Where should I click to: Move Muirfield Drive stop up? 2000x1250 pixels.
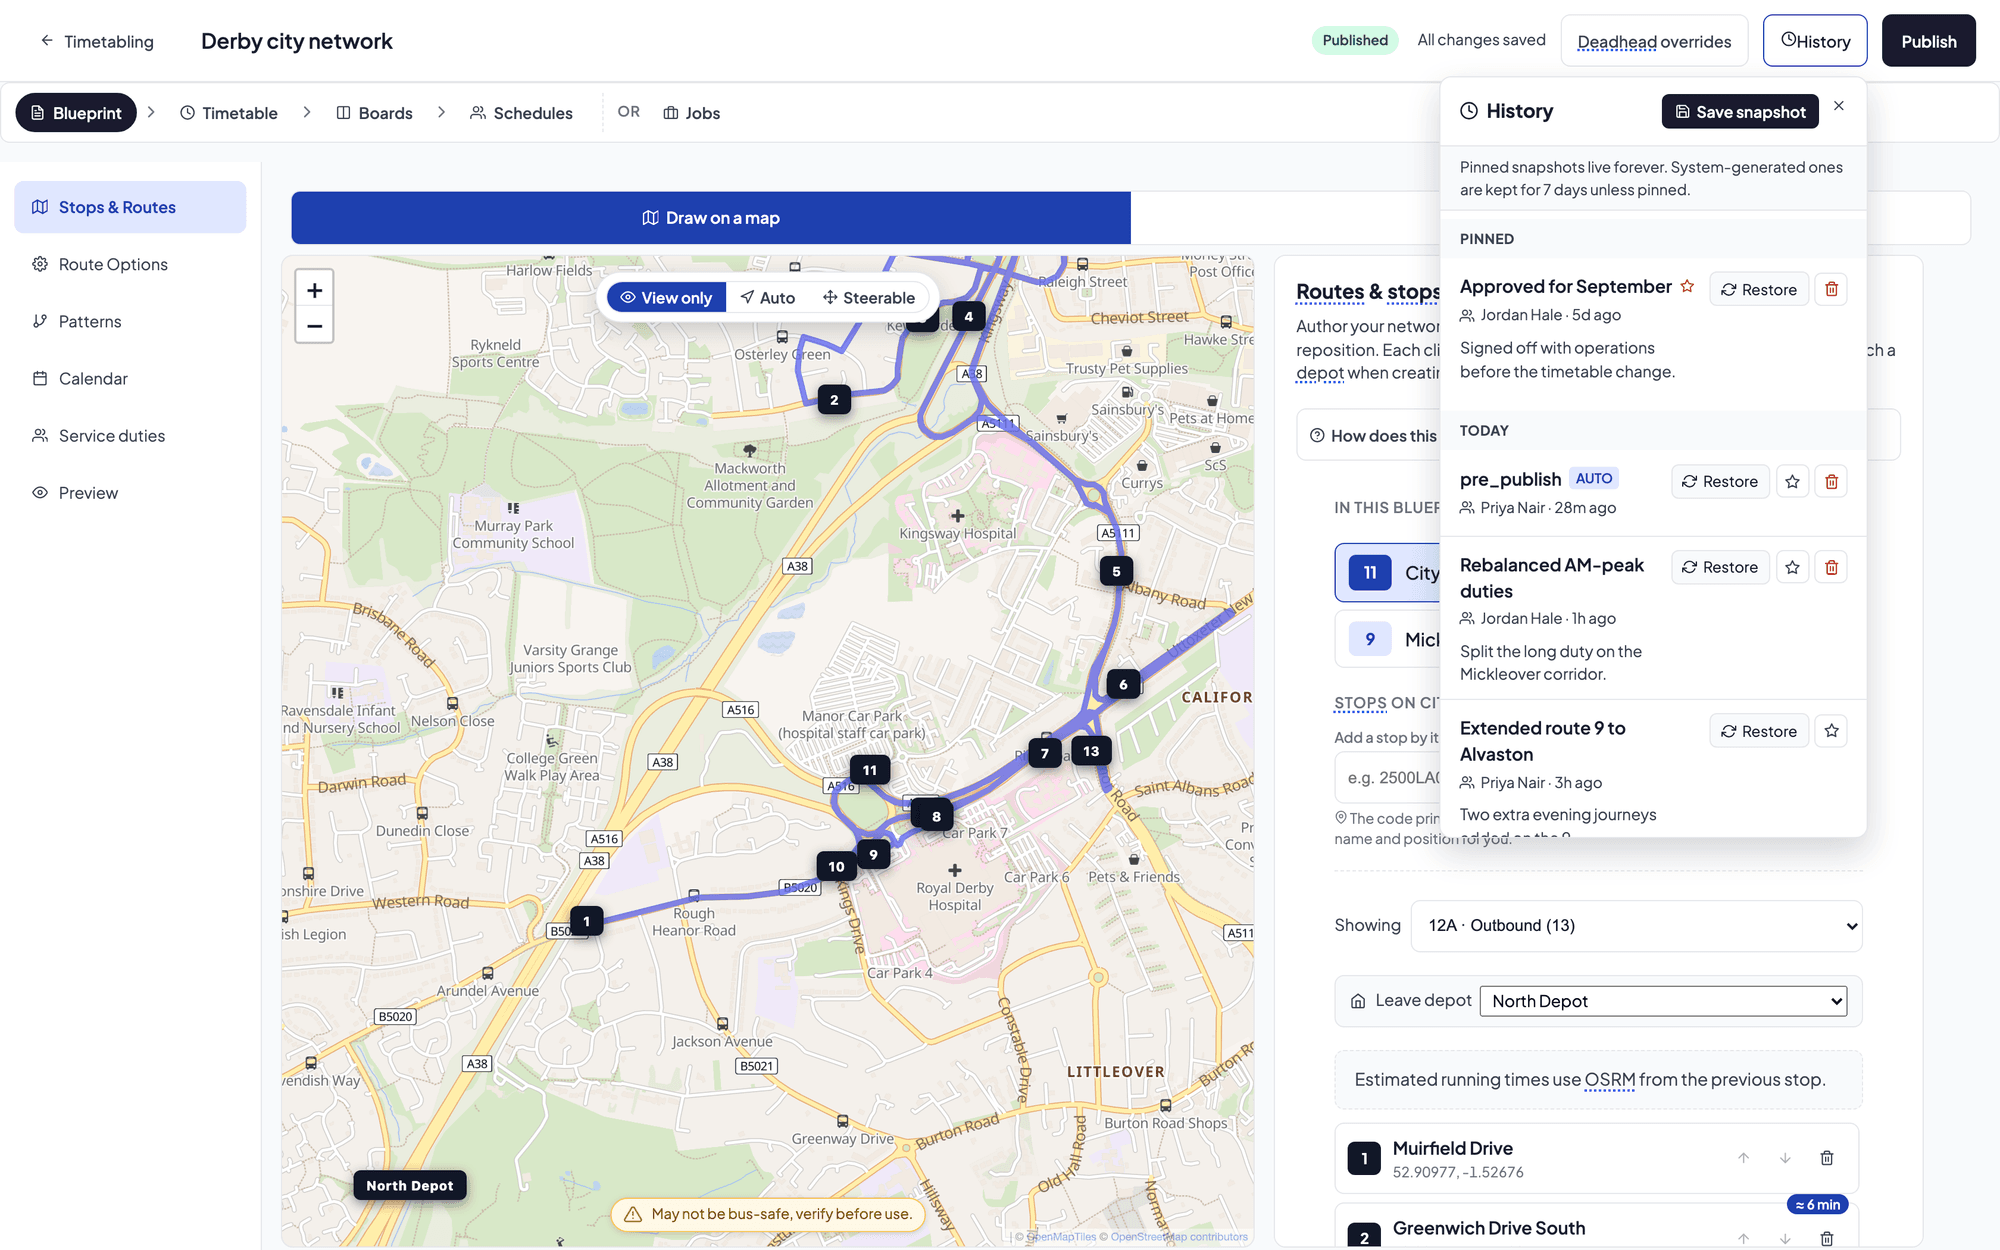tap(1743, 1158)
